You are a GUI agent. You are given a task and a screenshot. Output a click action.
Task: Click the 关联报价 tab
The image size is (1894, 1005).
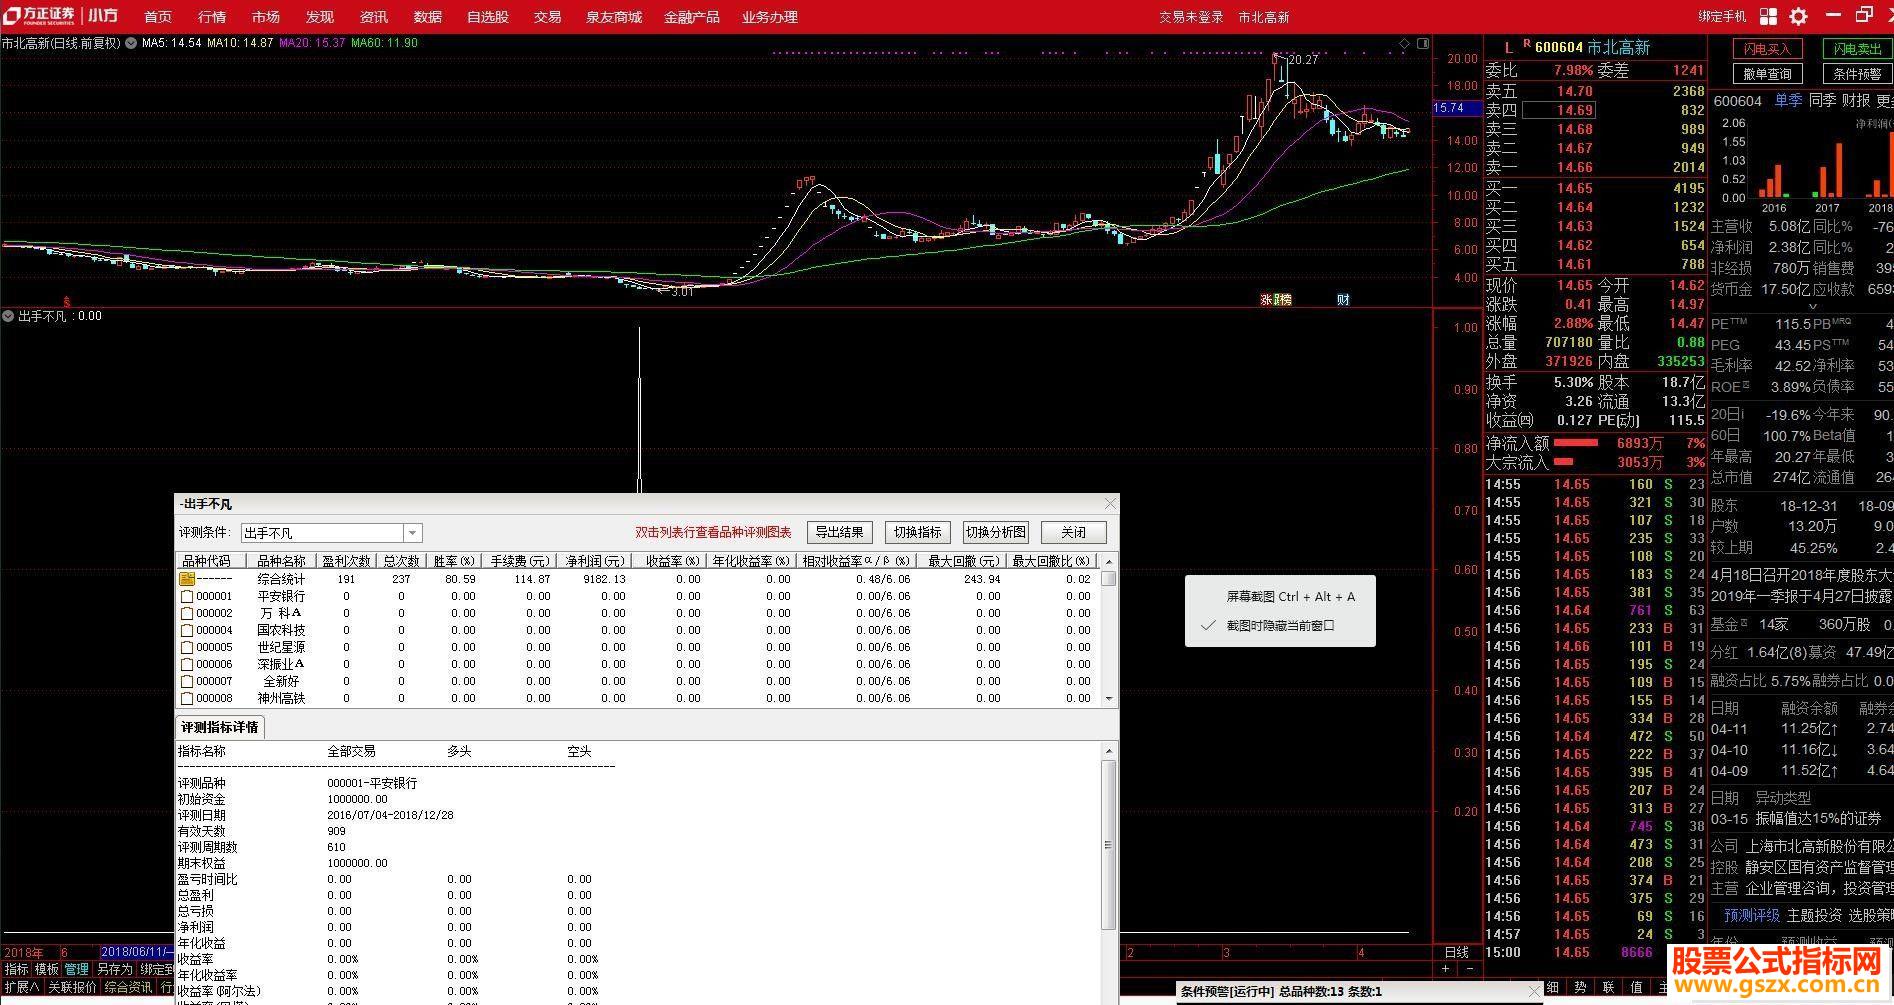coord(72,987)
